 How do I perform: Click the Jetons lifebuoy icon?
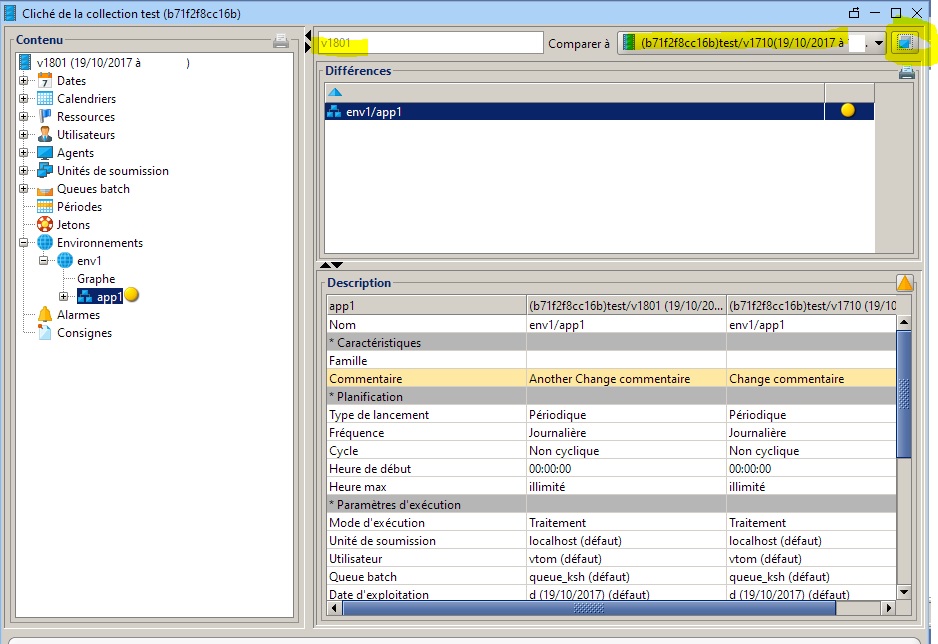click(45, 225)
